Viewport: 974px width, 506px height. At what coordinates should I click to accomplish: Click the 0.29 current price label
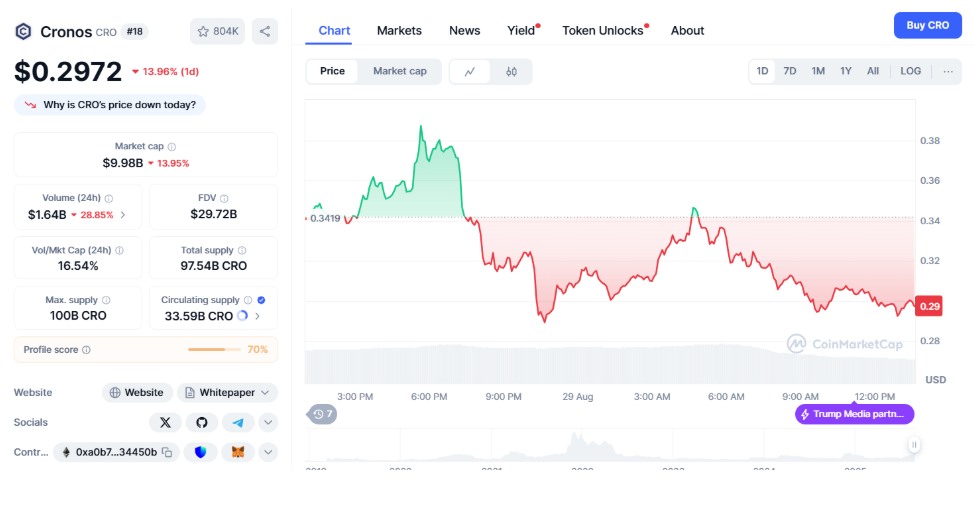coord(929,306)
